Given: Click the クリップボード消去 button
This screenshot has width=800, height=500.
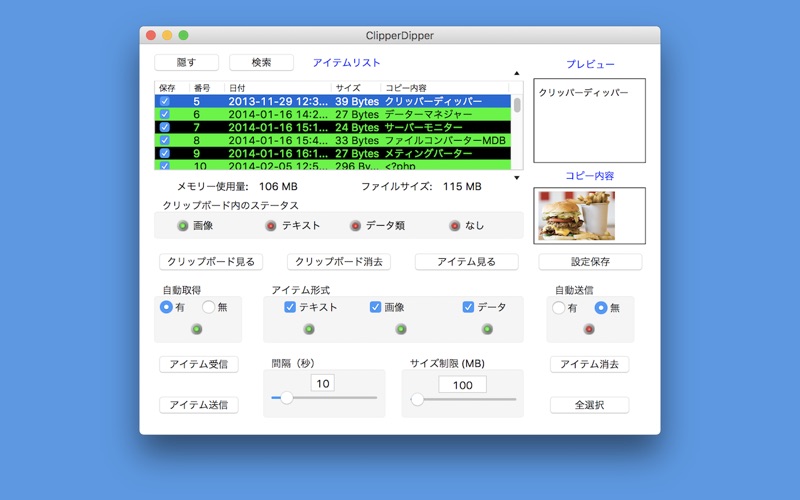Looking at the screenshot, I should pyautogui.click(x=339, y=262).
